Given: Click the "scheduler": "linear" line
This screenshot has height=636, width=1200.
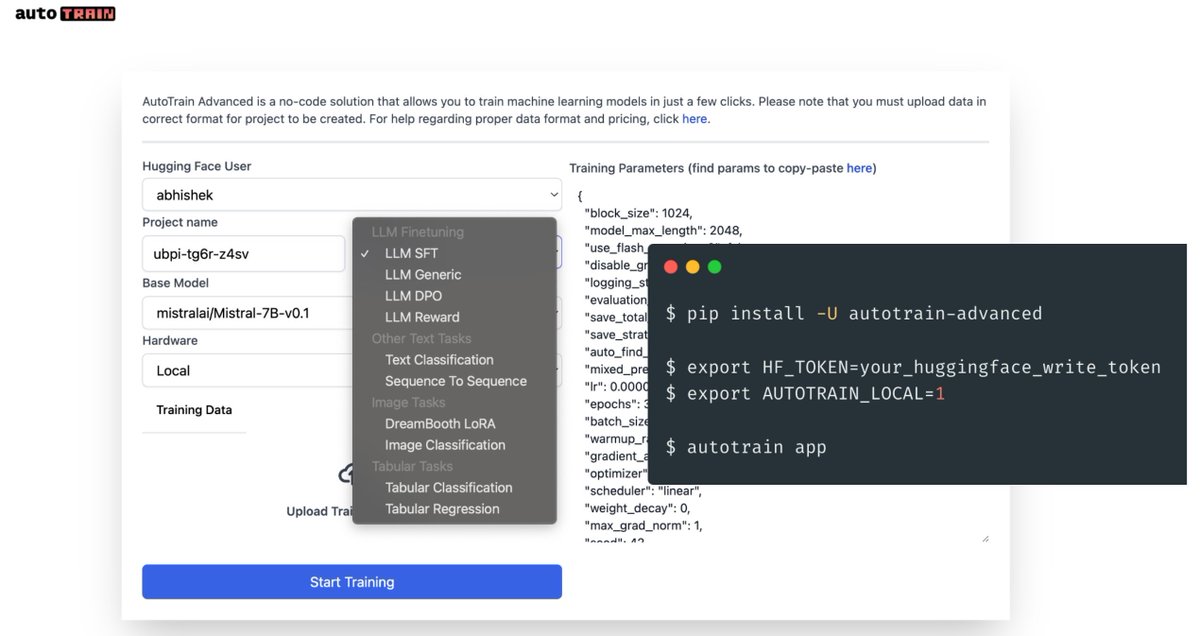Looking at the screenshot, I should [643, 491].
